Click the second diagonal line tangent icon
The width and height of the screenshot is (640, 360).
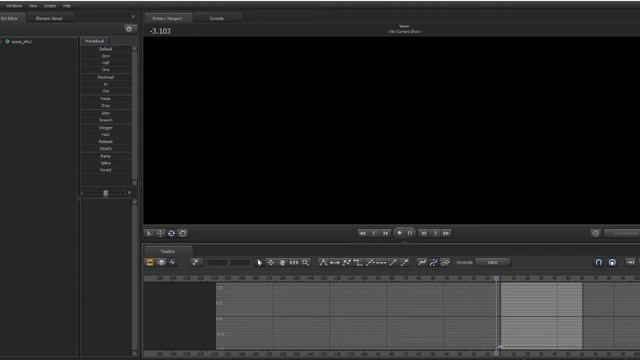click(x=404, y=262)
